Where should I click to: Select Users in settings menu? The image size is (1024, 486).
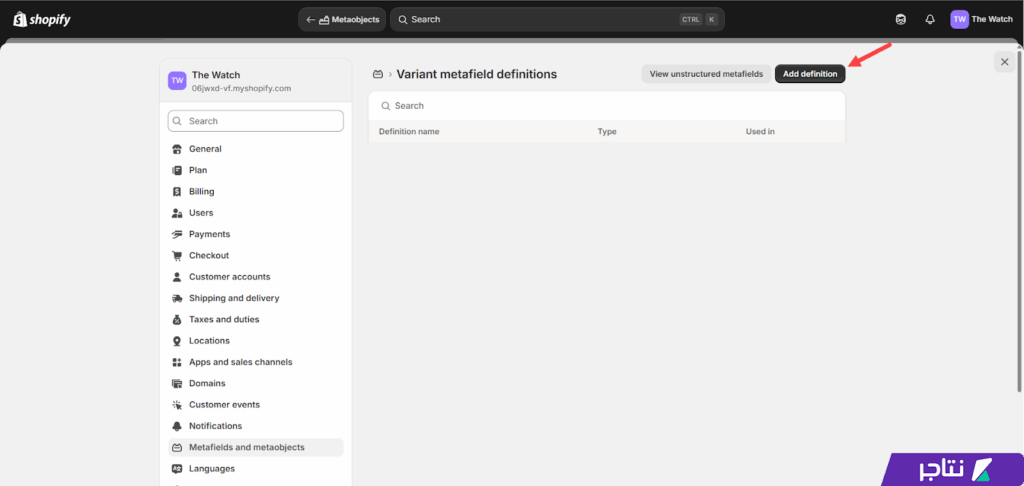(x=201, y=213)
